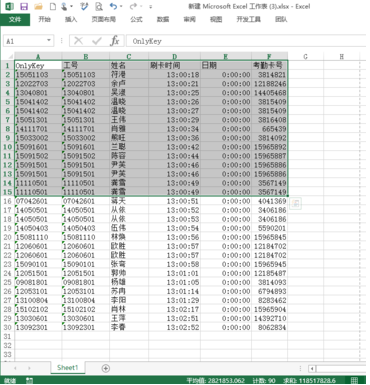Screen dimensions: 370x385
Task: Click the Quick Analysis icon beside selection
Action: click(295, 203)
